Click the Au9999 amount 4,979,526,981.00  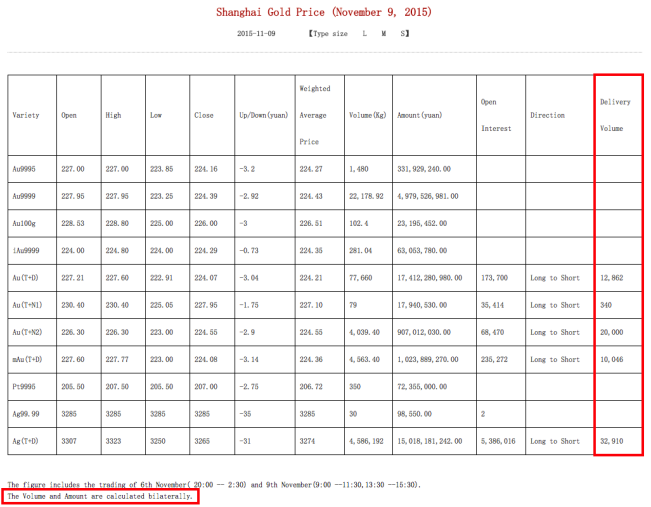[428, 196]
